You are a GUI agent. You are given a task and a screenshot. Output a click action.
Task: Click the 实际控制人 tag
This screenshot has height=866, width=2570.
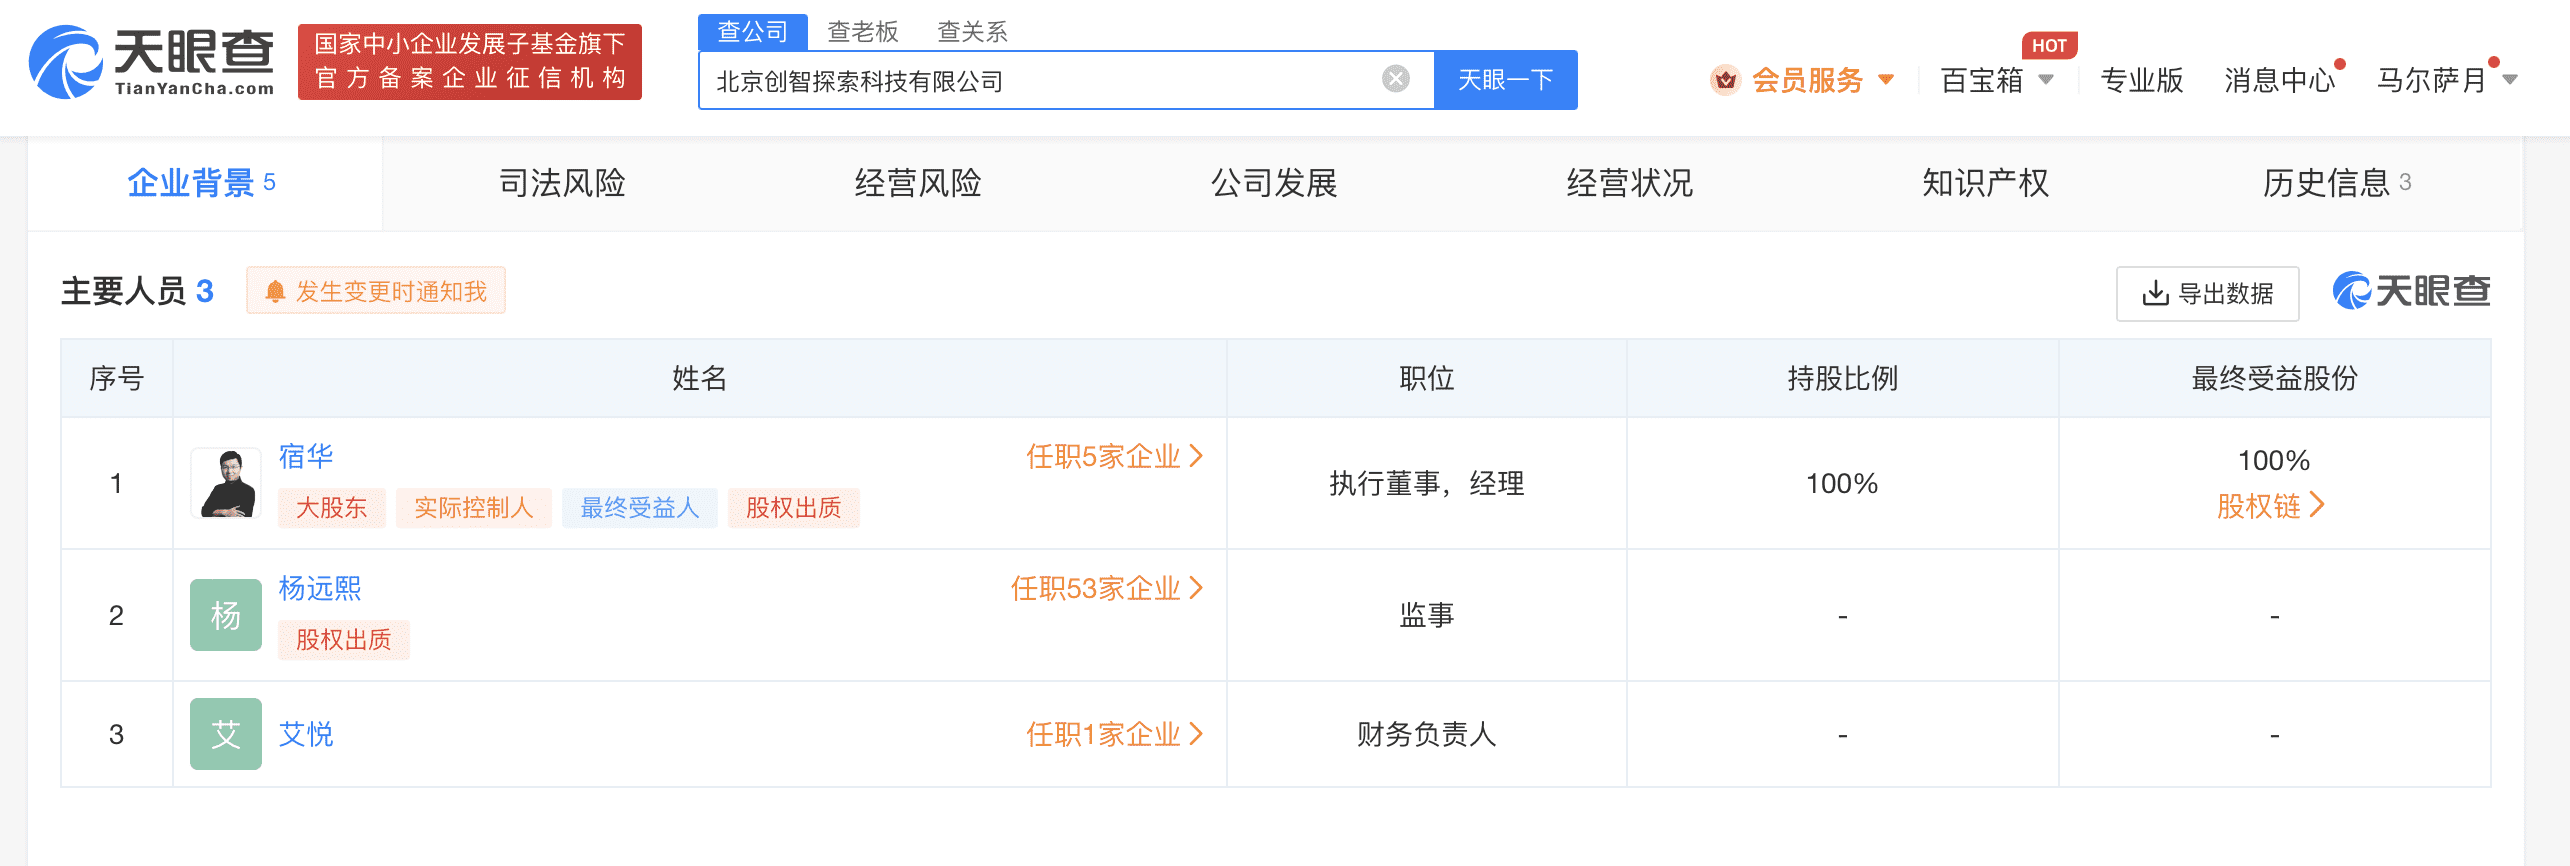474,508
